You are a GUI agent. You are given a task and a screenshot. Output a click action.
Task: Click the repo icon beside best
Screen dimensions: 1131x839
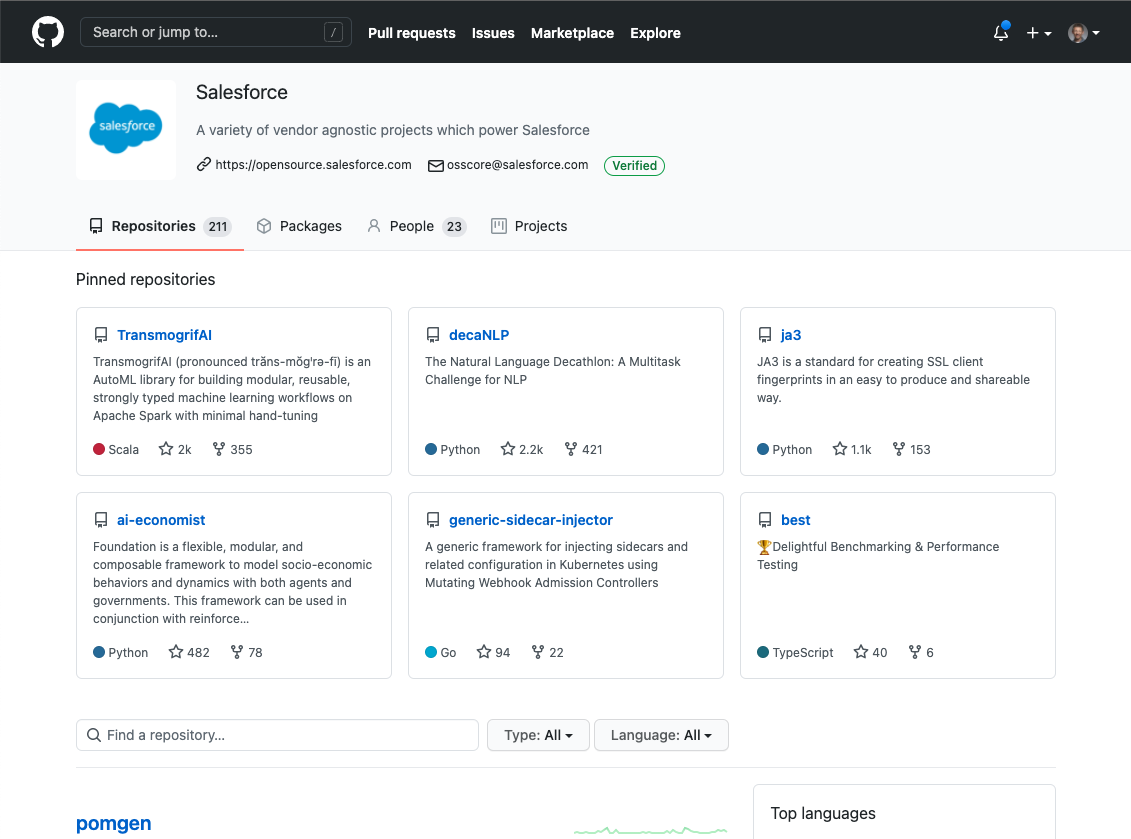click(x=765, y=519)
